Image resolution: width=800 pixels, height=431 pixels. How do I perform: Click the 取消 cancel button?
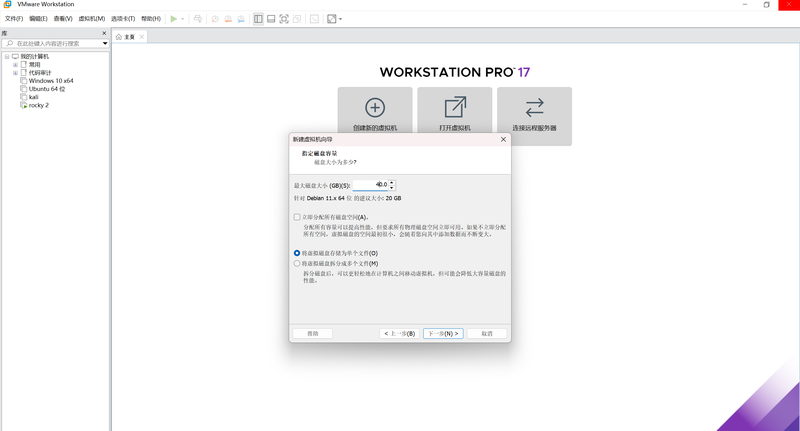(x=487, y=334)
